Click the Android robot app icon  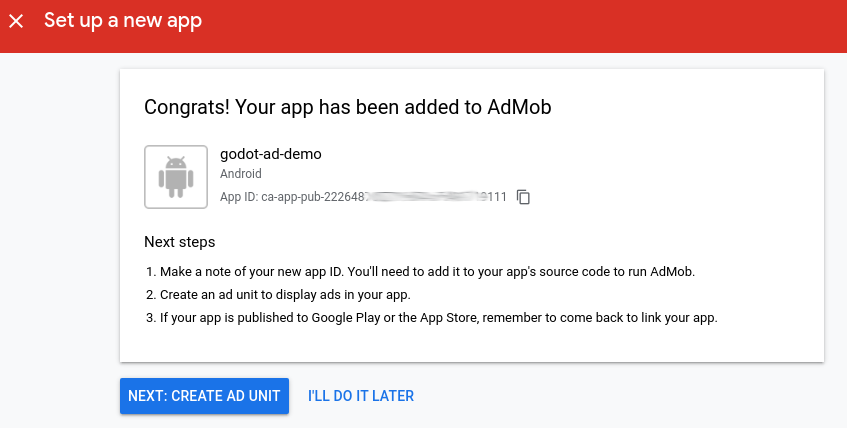tap(176, 177)
